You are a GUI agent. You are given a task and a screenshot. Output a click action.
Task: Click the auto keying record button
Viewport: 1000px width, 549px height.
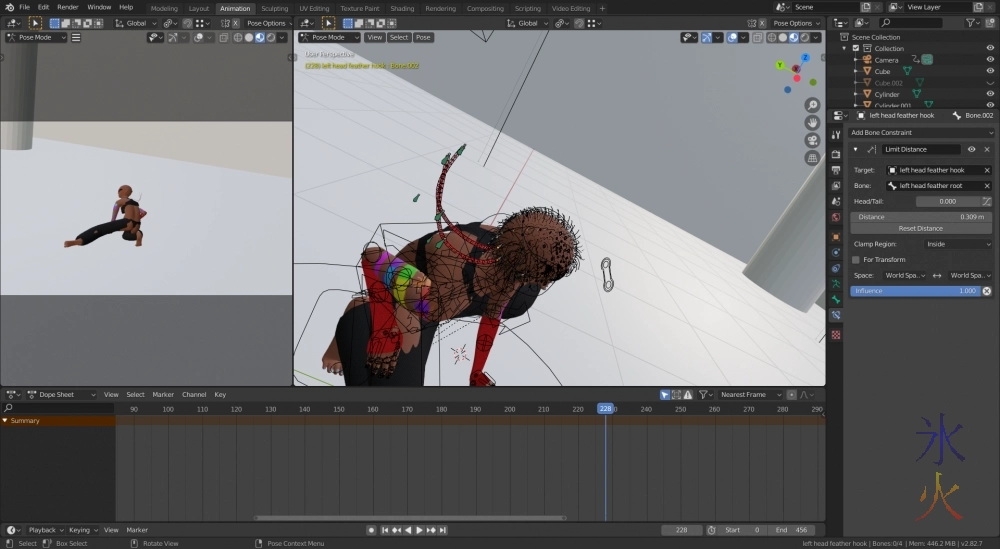[x=371, y=530]
